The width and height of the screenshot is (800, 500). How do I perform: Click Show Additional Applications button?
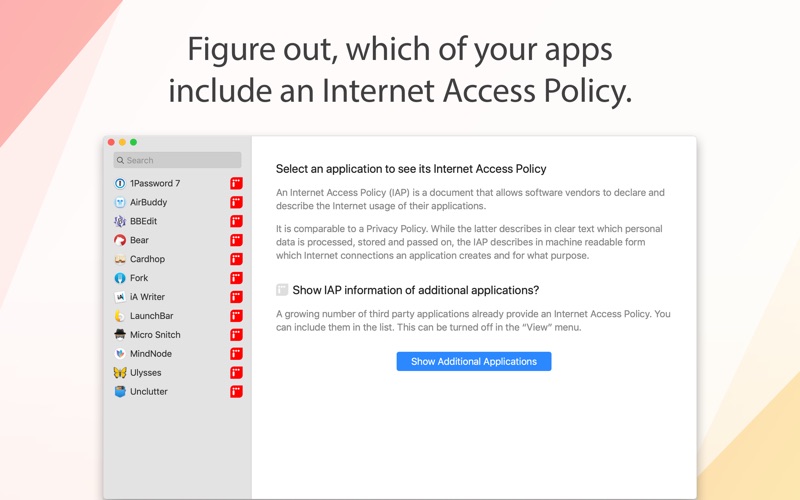pos(474,361)
